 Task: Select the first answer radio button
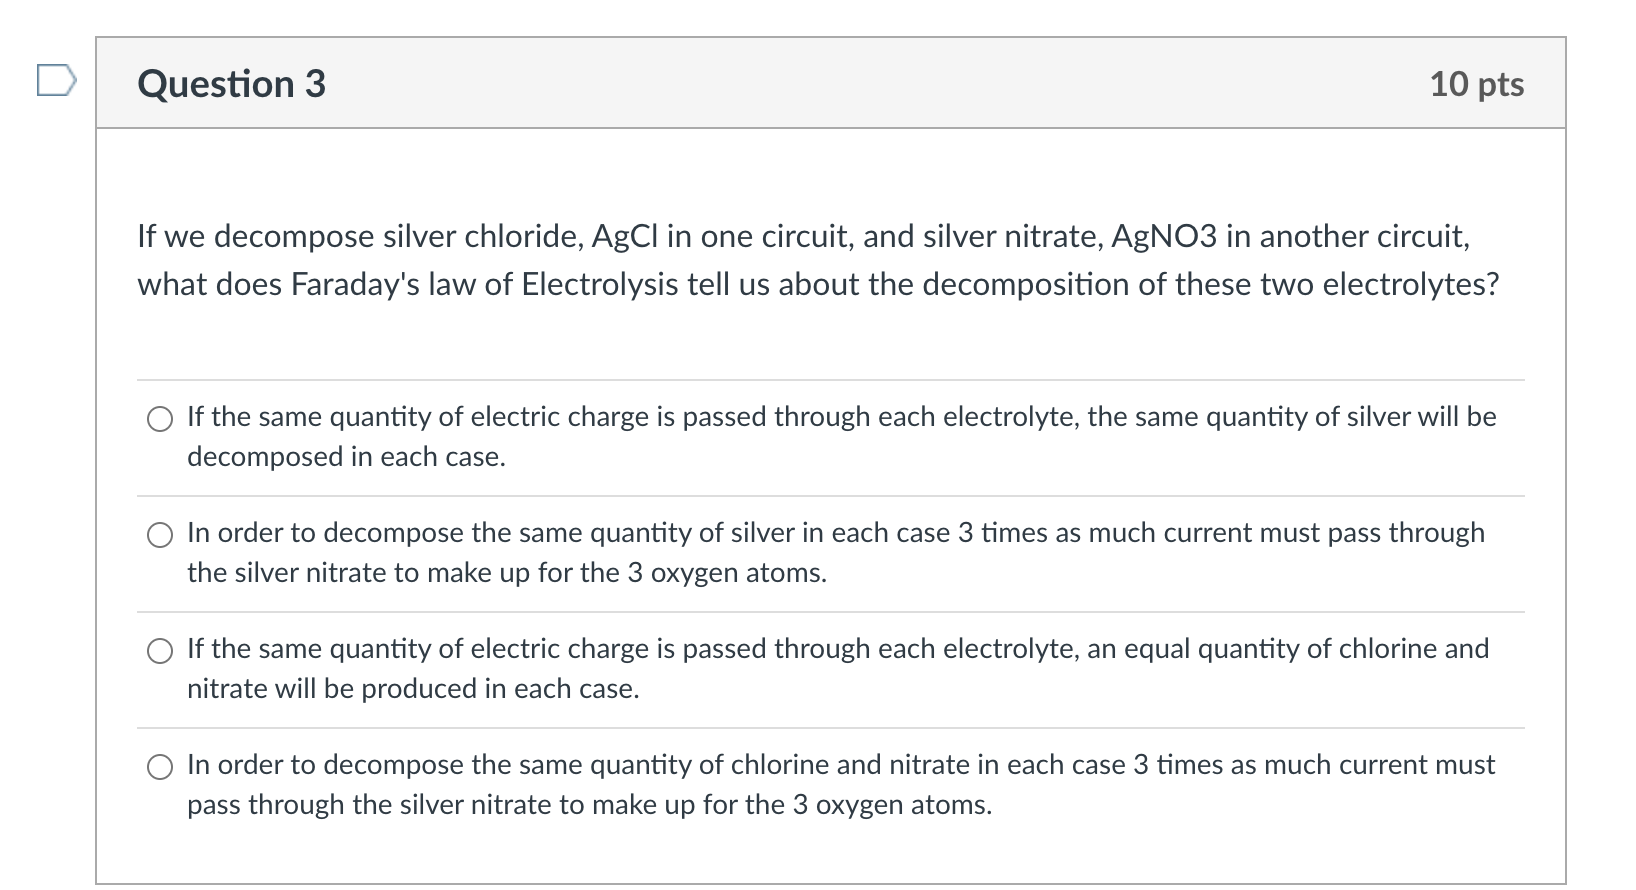pos(160,419)
